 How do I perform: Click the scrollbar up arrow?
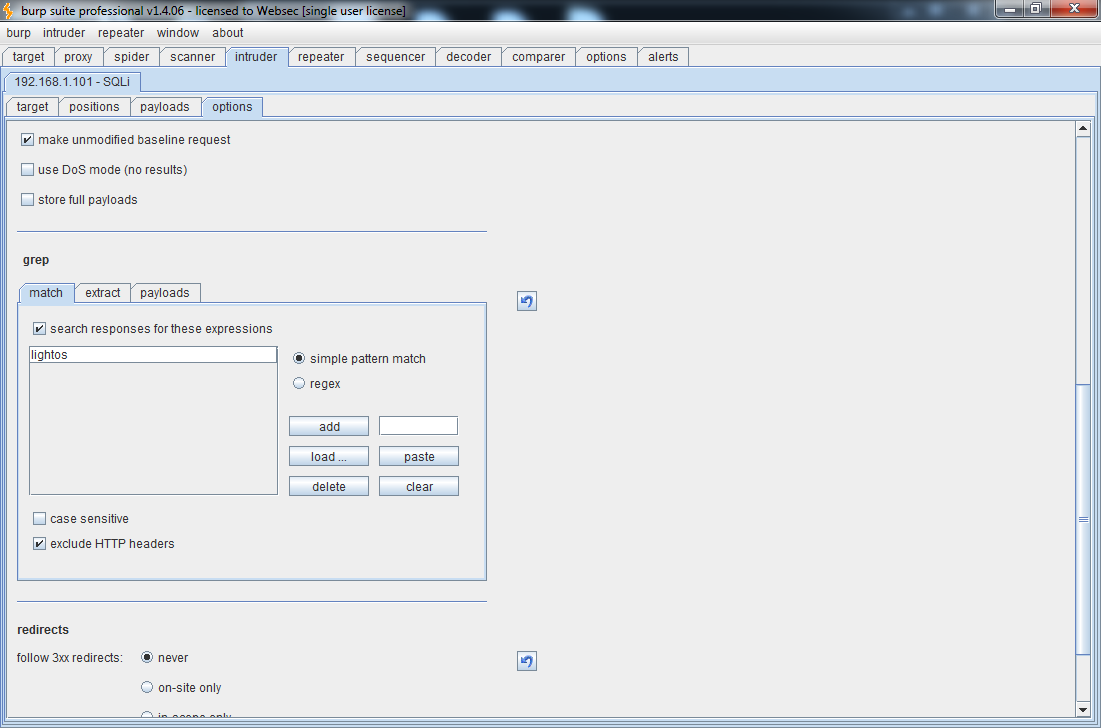[1082, 128]
